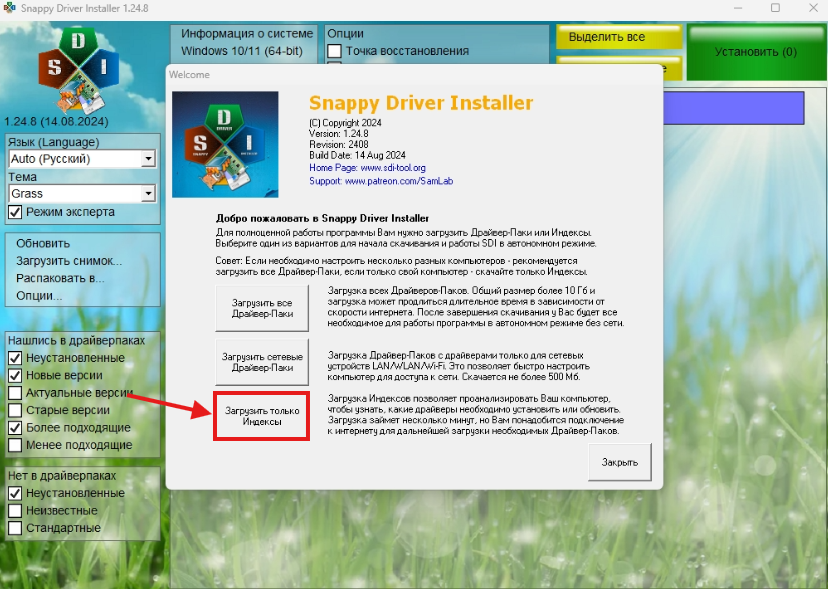Toggle Неустановленные under Нет в драйверпаках
This screenshot has width=828, height=589.
point(15,493)
